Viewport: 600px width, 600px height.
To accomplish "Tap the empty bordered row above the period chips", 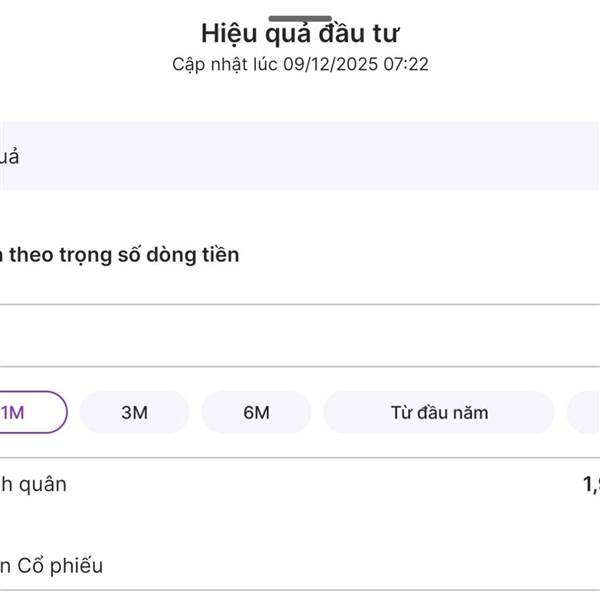I will tap(300, 336).
